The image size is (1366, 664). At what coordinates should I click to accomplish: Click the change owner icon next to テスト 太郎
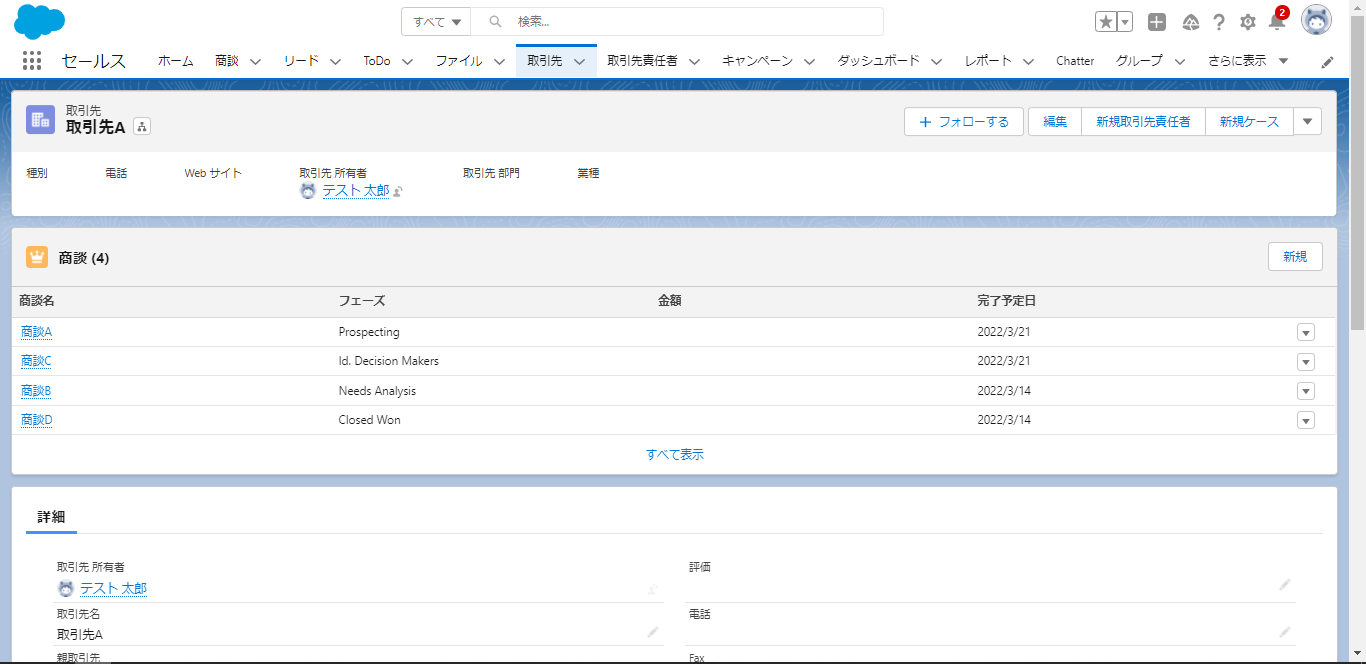398,191
